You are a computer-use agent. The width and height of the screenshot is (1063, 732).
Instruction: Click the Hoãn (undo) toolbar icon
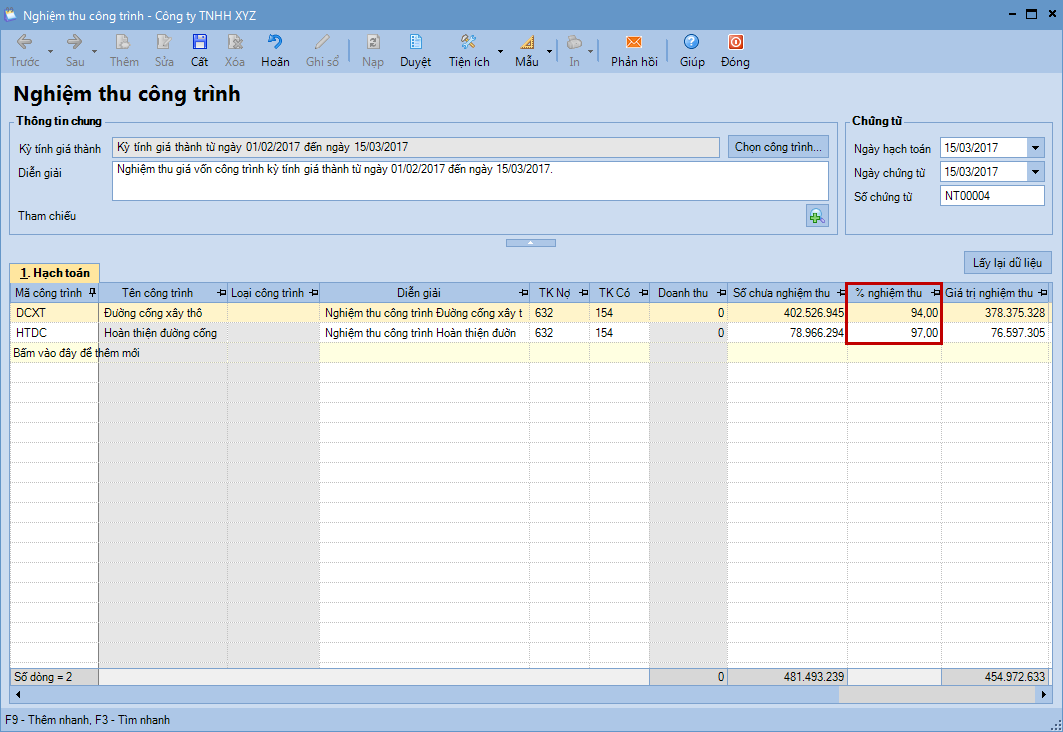point(275,50)
